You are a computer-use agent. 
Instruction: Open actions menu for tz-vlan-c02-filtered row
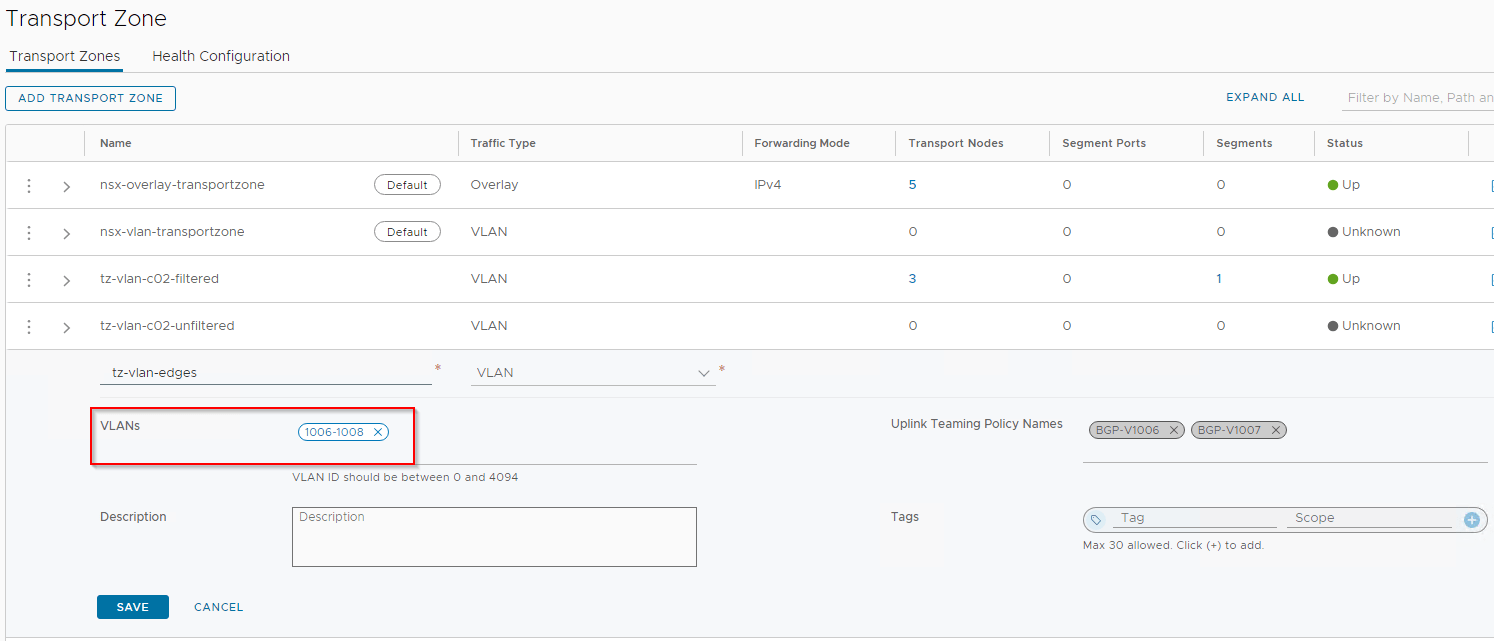pos(29,280)
